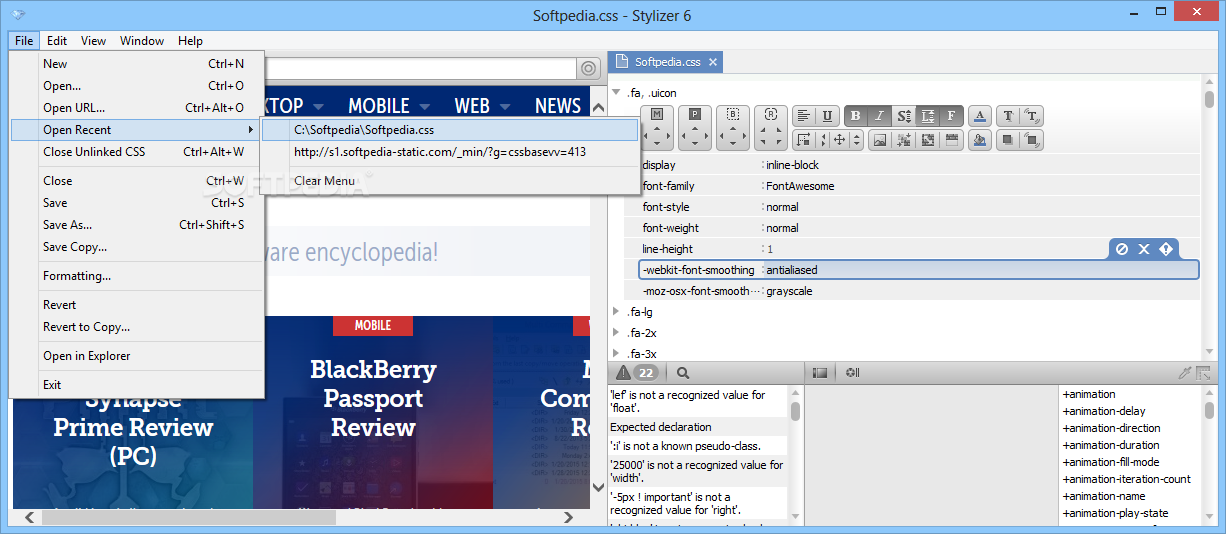Open the Window menu
This screenshot has height=534, width=1226.
click(142, 41)
